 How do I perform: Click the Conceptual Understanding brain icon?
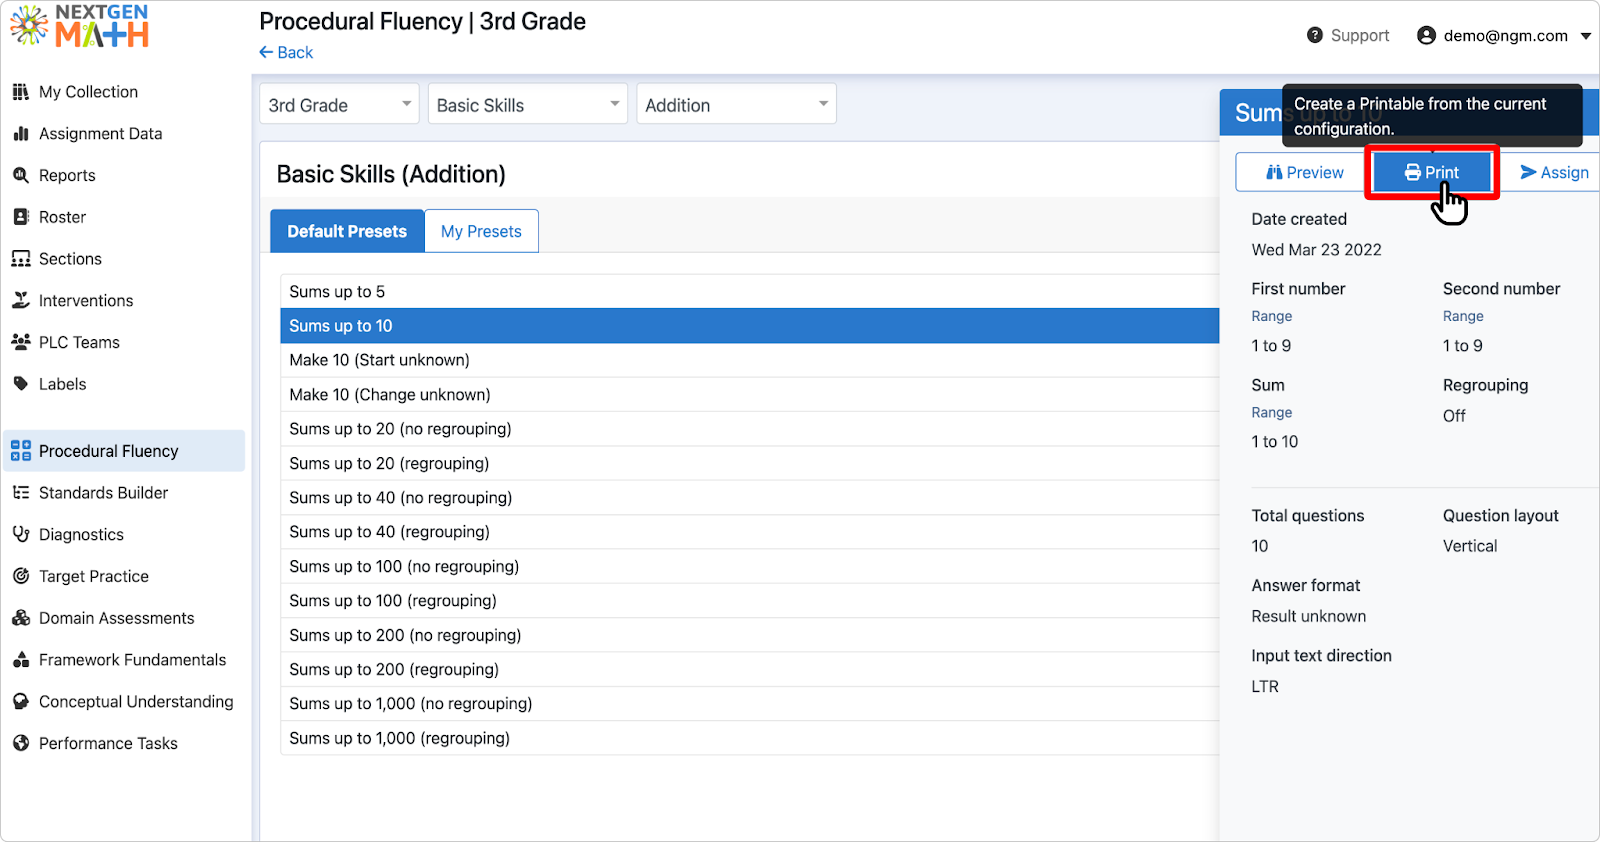[x=20, y=702]
